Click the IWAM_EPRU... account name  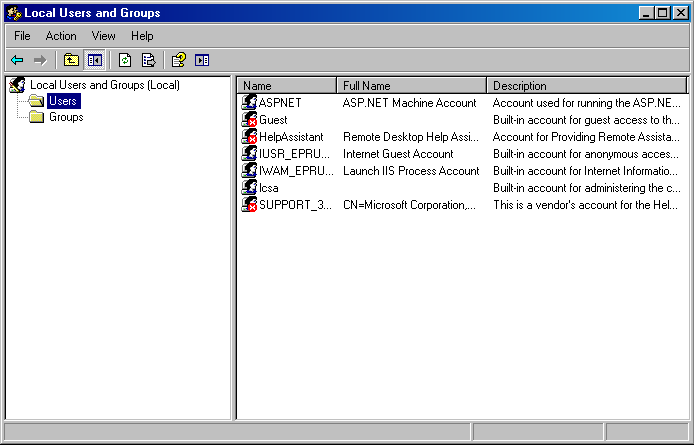pos(296,171)
